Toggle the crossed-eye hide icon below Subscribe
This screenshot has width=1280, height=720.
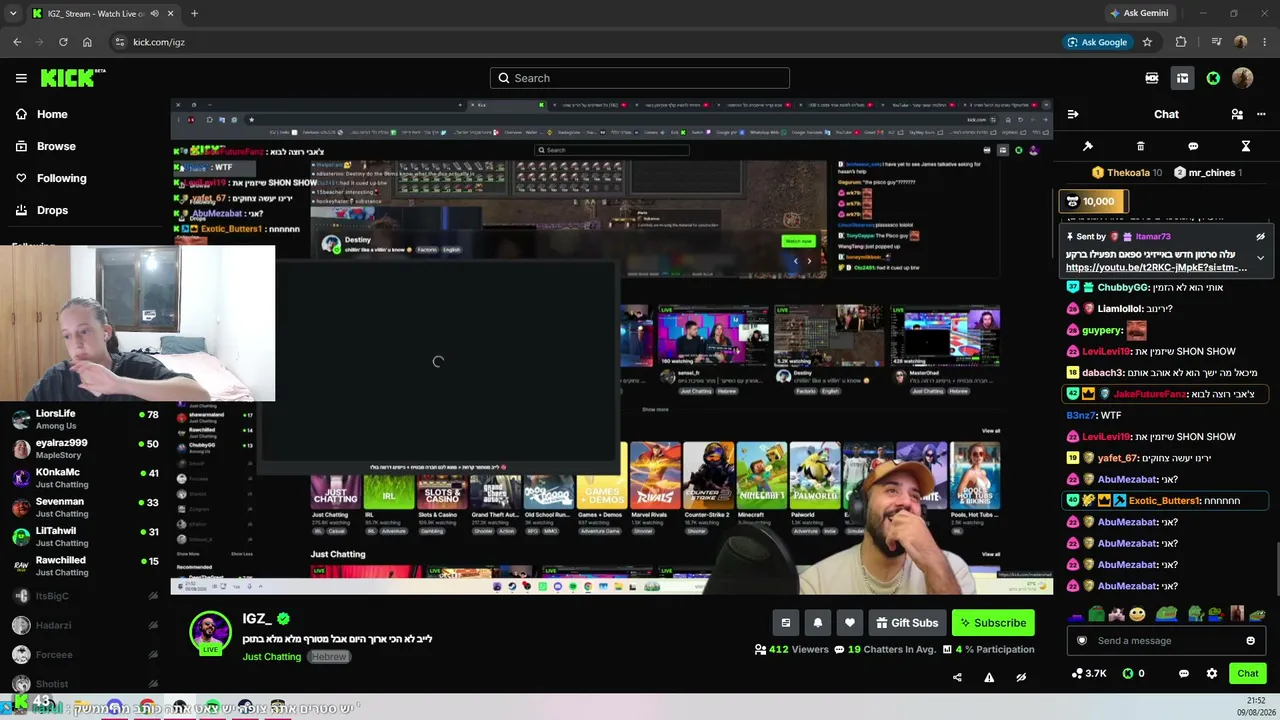(x=1021, y=677)
